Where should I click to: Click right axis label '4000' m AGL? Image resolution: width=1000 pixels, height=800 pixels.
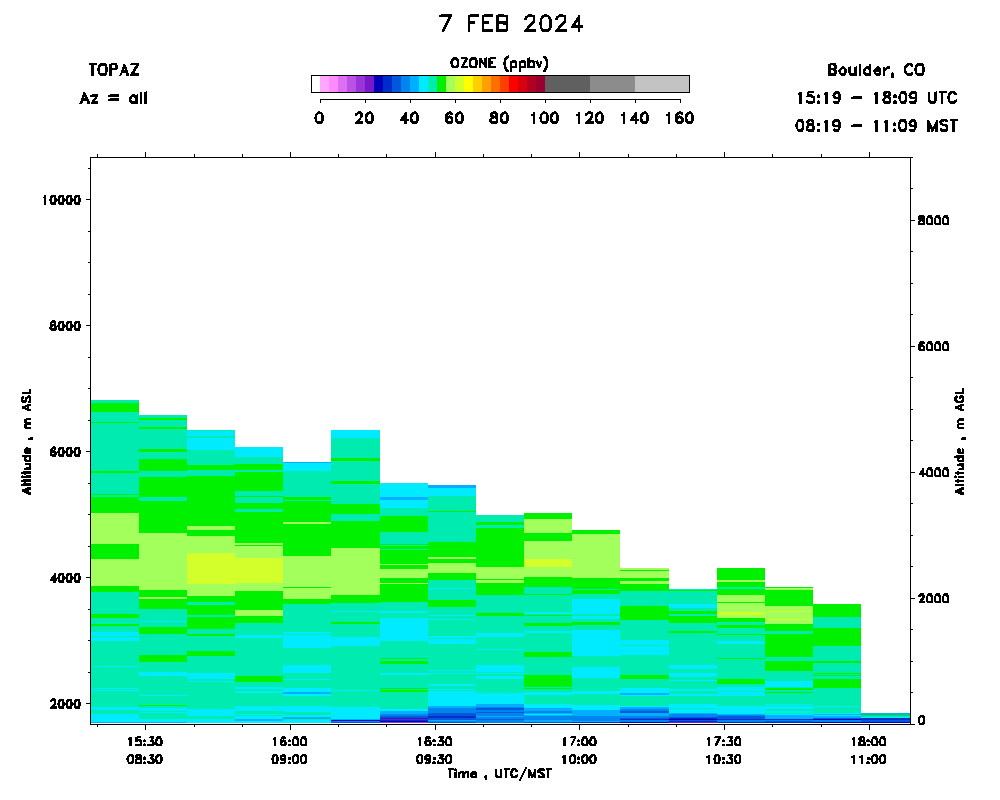pyautogui.click(x=934, y=473)
